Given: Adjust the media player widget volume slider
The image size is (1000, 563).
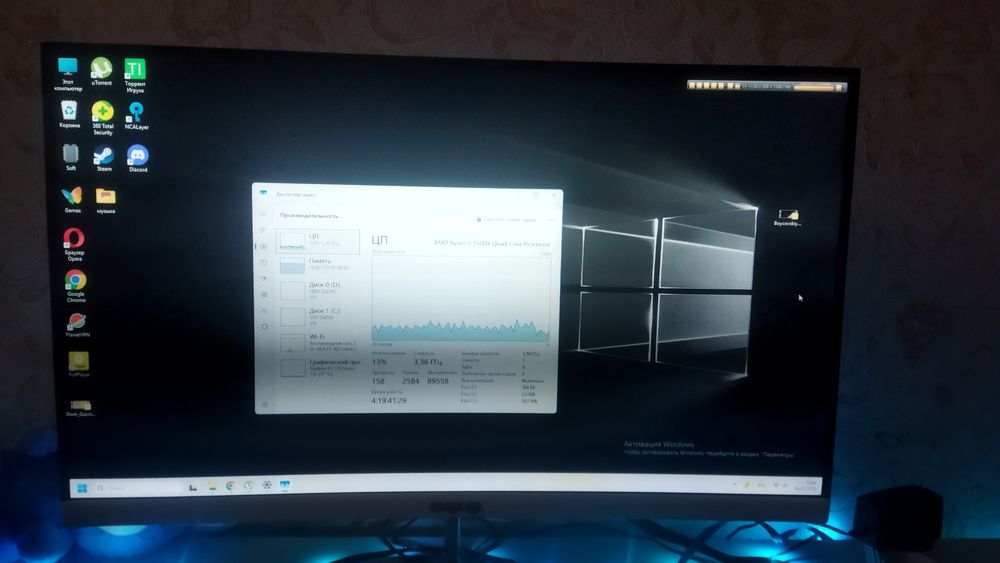Looking at the screenshot, I should [x=813, y=87].
